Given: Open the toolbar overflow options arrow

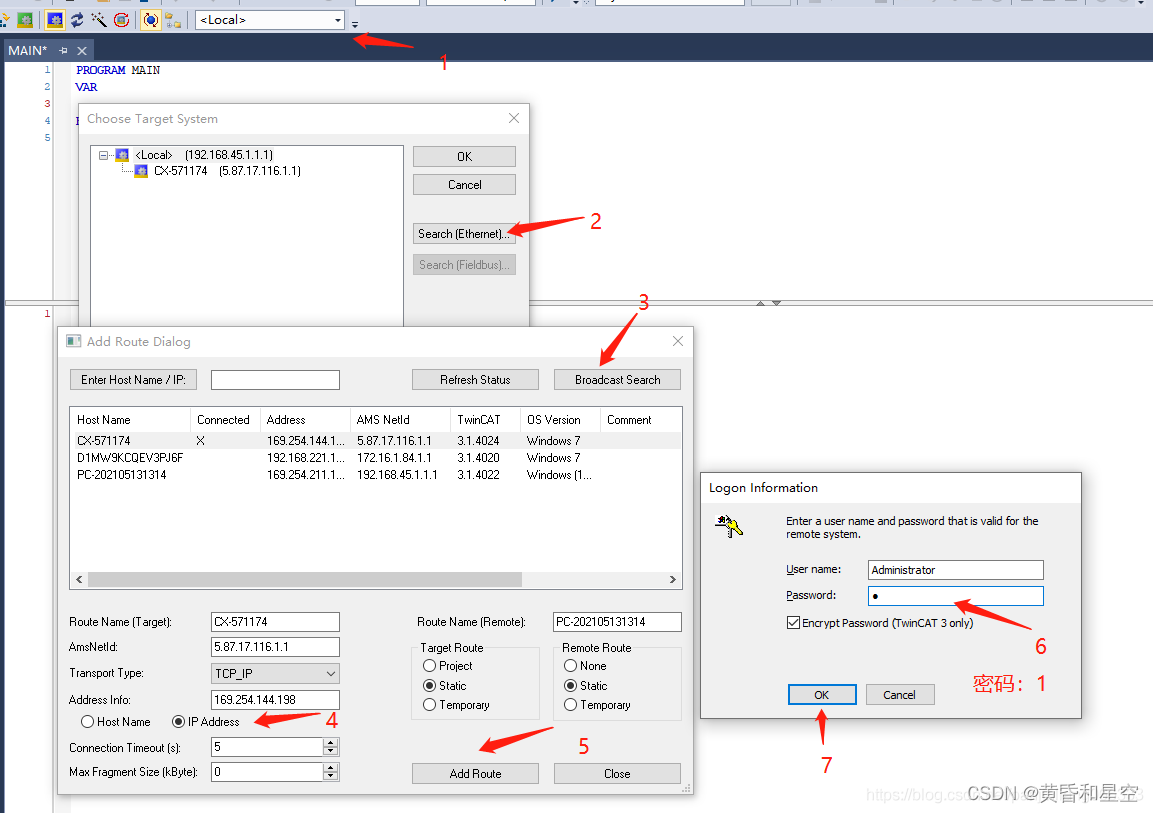Looking at the screenshot, I should (355, 24).
